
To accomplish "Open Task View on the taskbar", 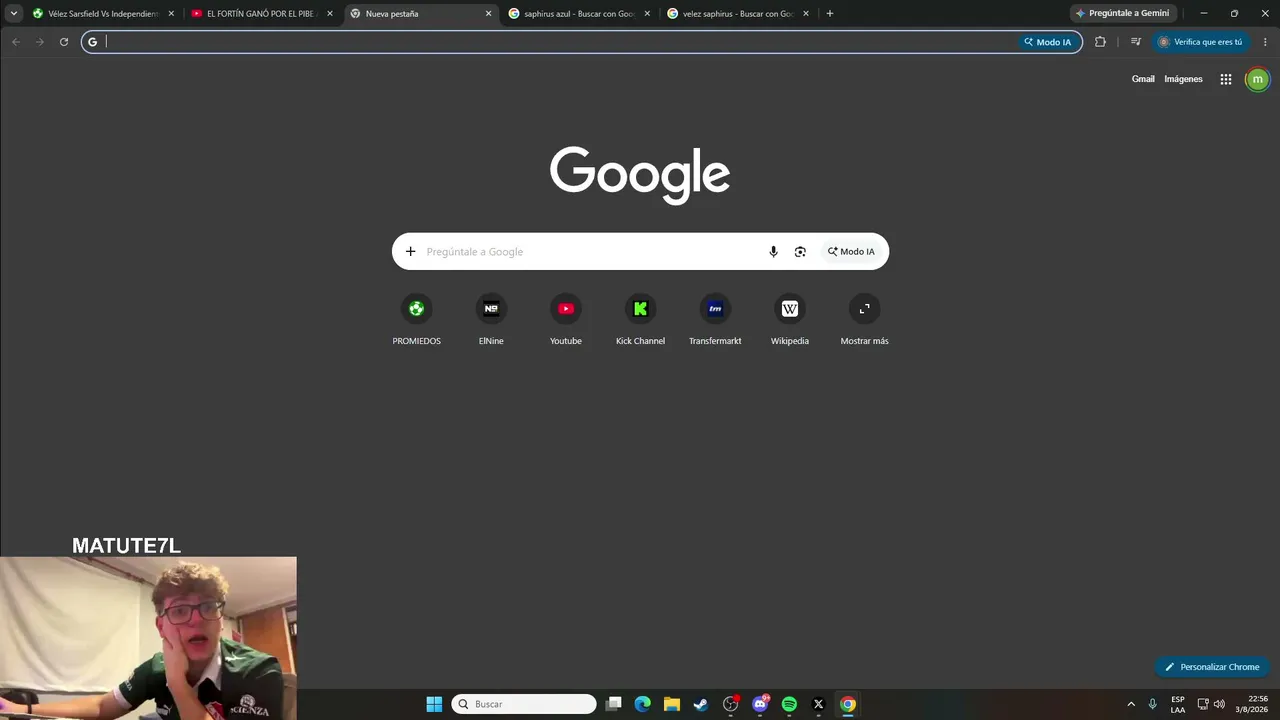I will pos(614,704).
